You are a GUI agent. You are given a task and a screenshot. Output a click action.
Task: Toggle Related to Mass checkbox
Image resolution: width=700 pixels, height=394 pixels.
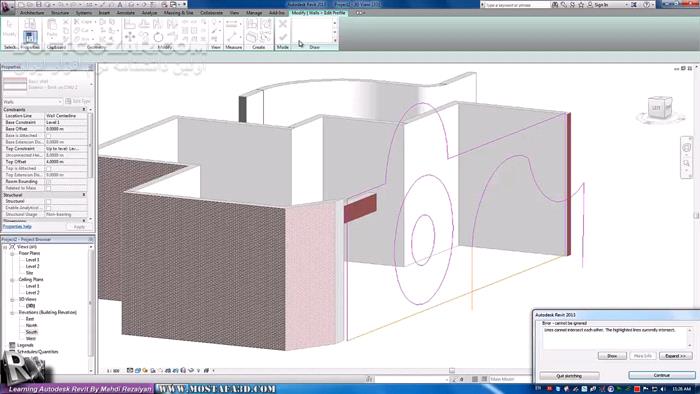click(x=48, y=188)
